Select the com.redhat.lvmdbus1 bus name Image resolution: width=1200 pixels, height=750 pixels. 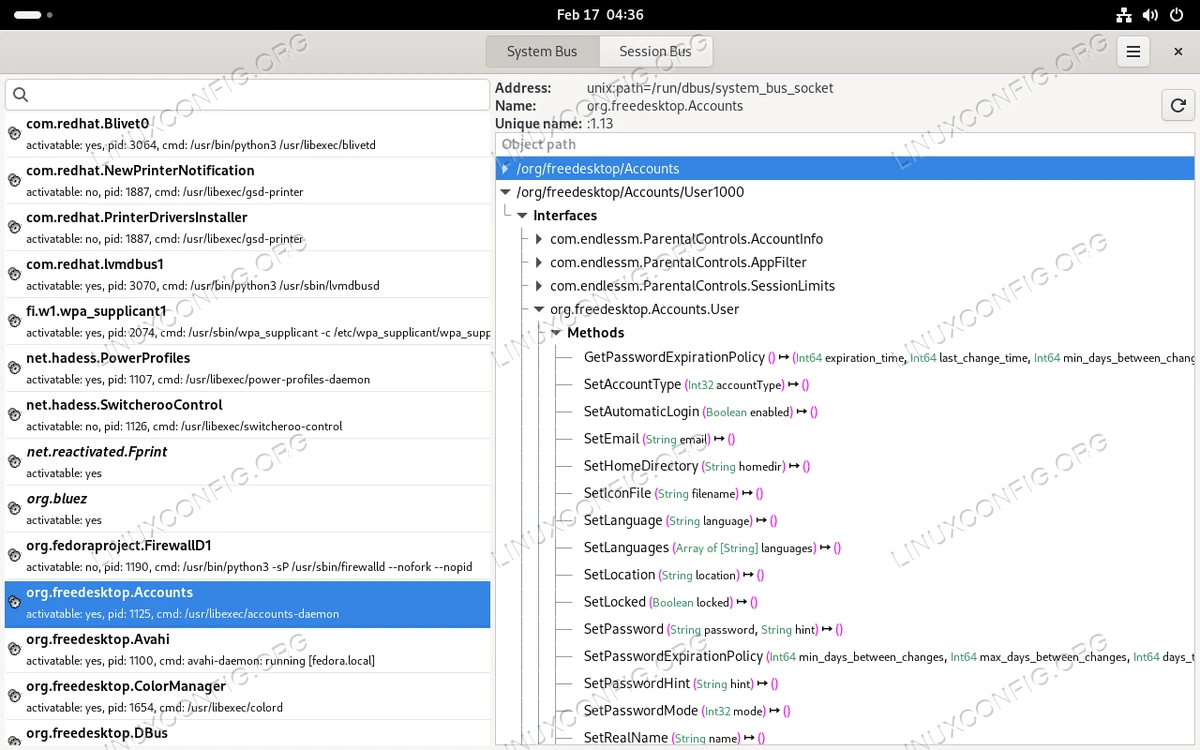247,274
